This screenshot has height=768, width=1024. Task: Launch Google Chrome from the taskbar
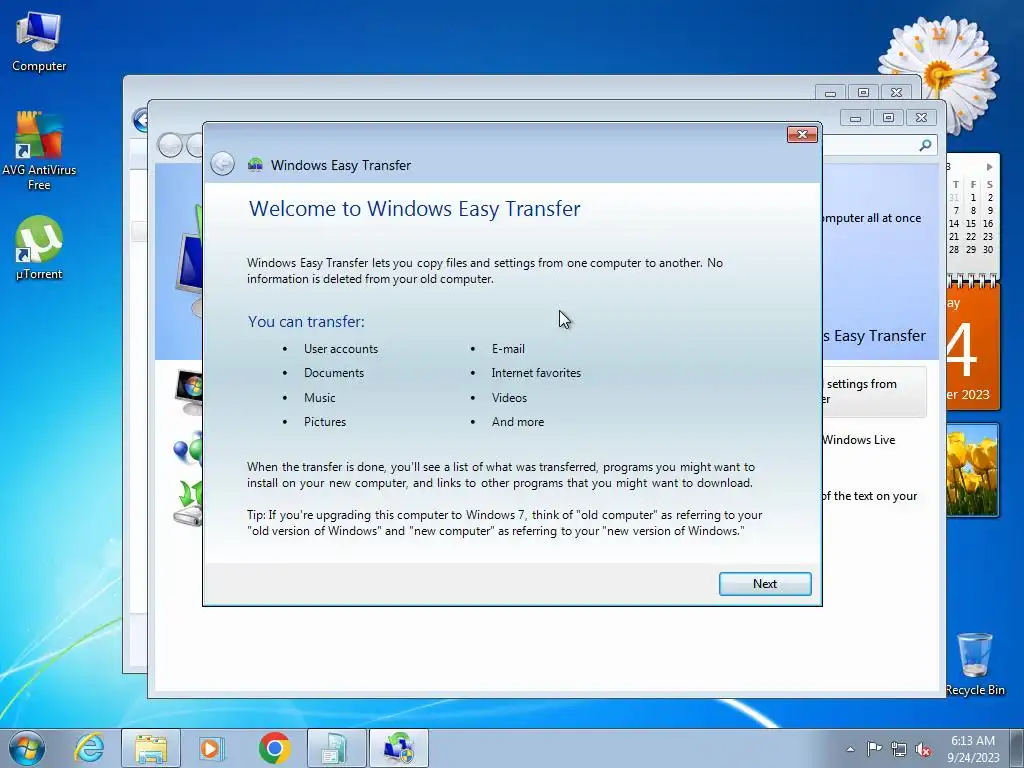coord(274,748)
